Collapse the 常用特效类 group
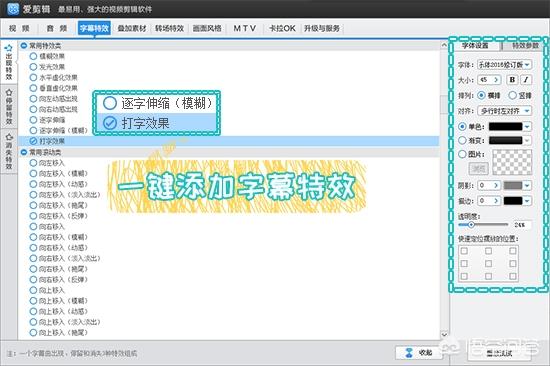 click(x=24, y=46)
